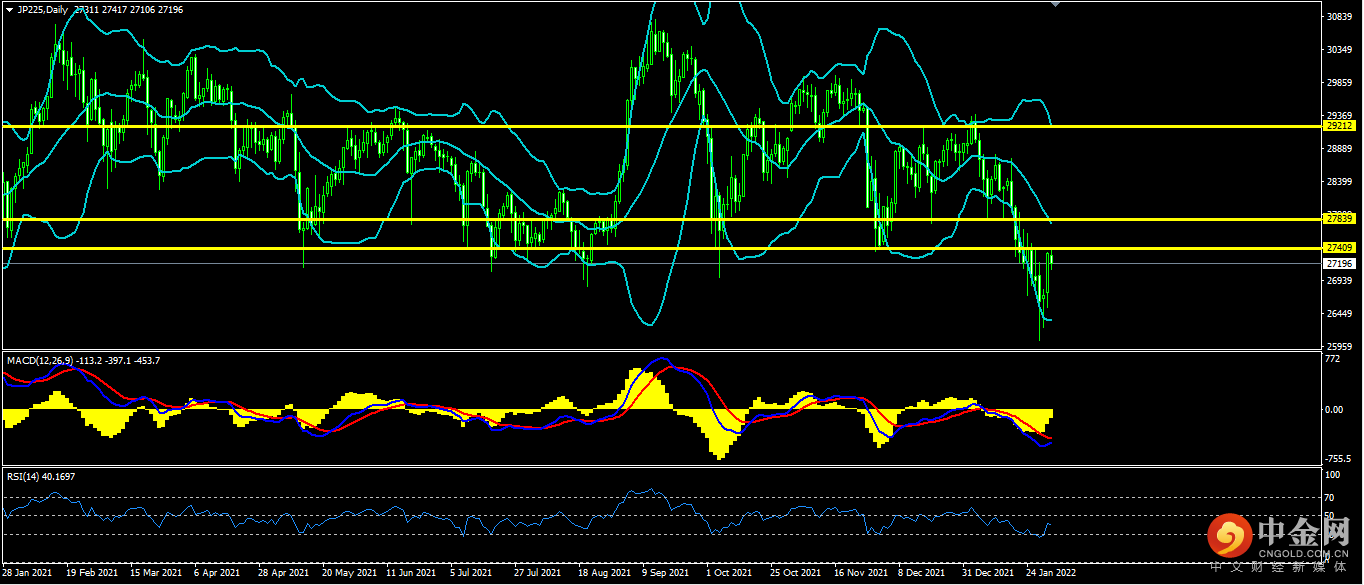
Task: Click the 28 Jan 2021 date label
Action: point(27,573)
